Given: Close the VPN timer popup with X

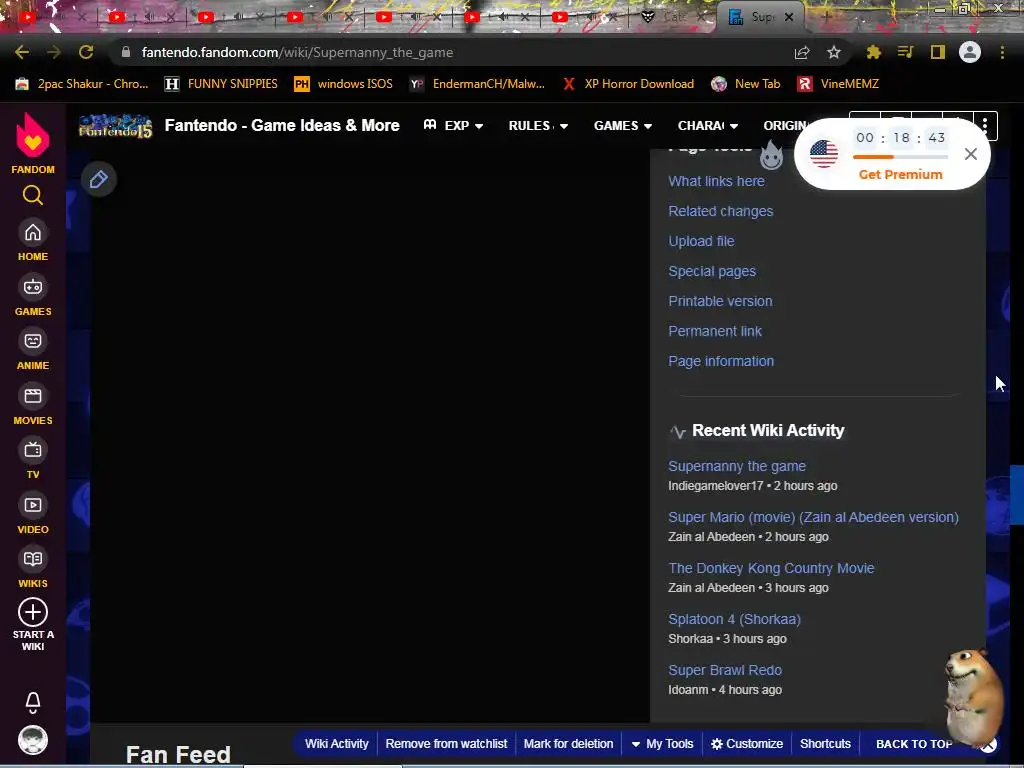Looking at the screenshot, I should coord(970,154).
